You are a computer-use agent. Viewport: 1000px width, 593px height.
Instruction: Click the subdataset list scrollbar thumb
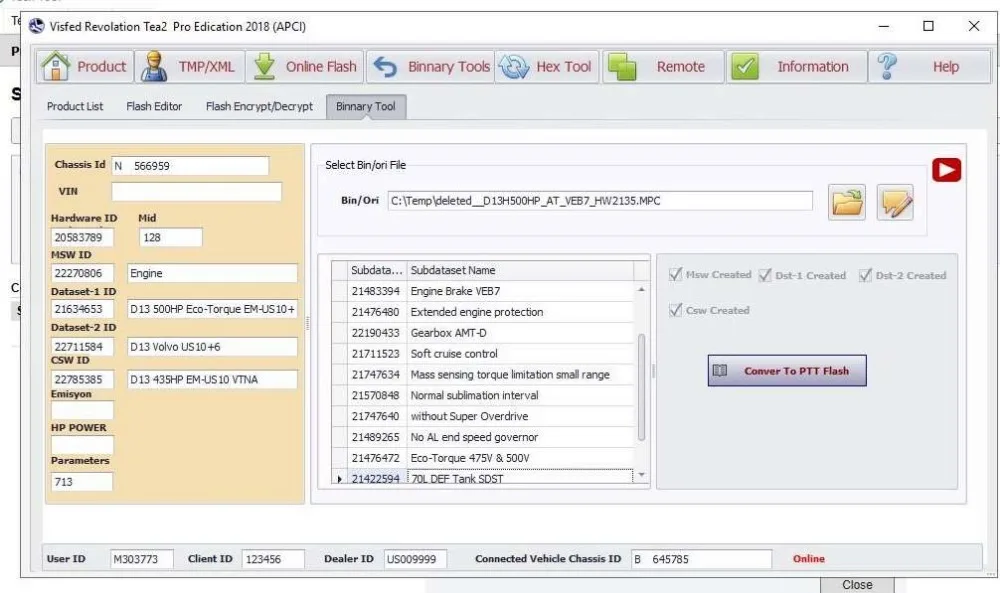[641, 387]
